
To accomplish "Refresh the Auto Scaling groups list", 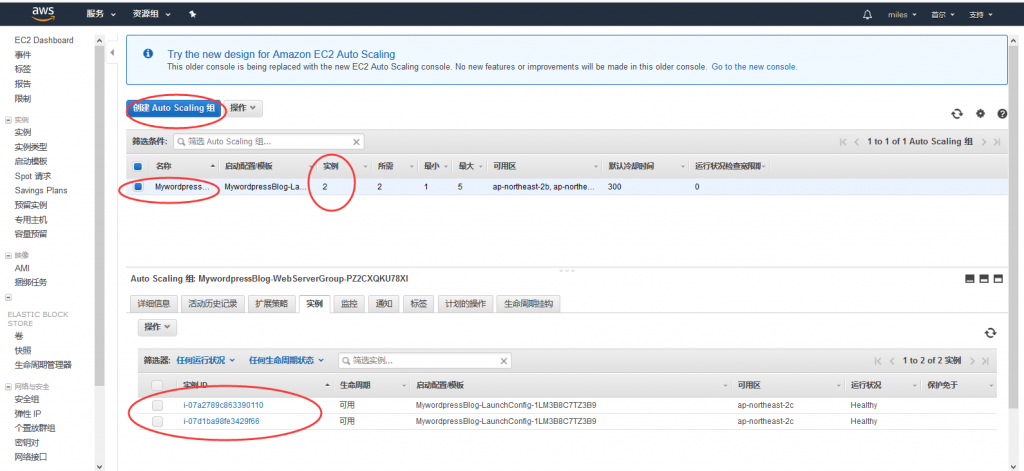I will coord(957,114).
